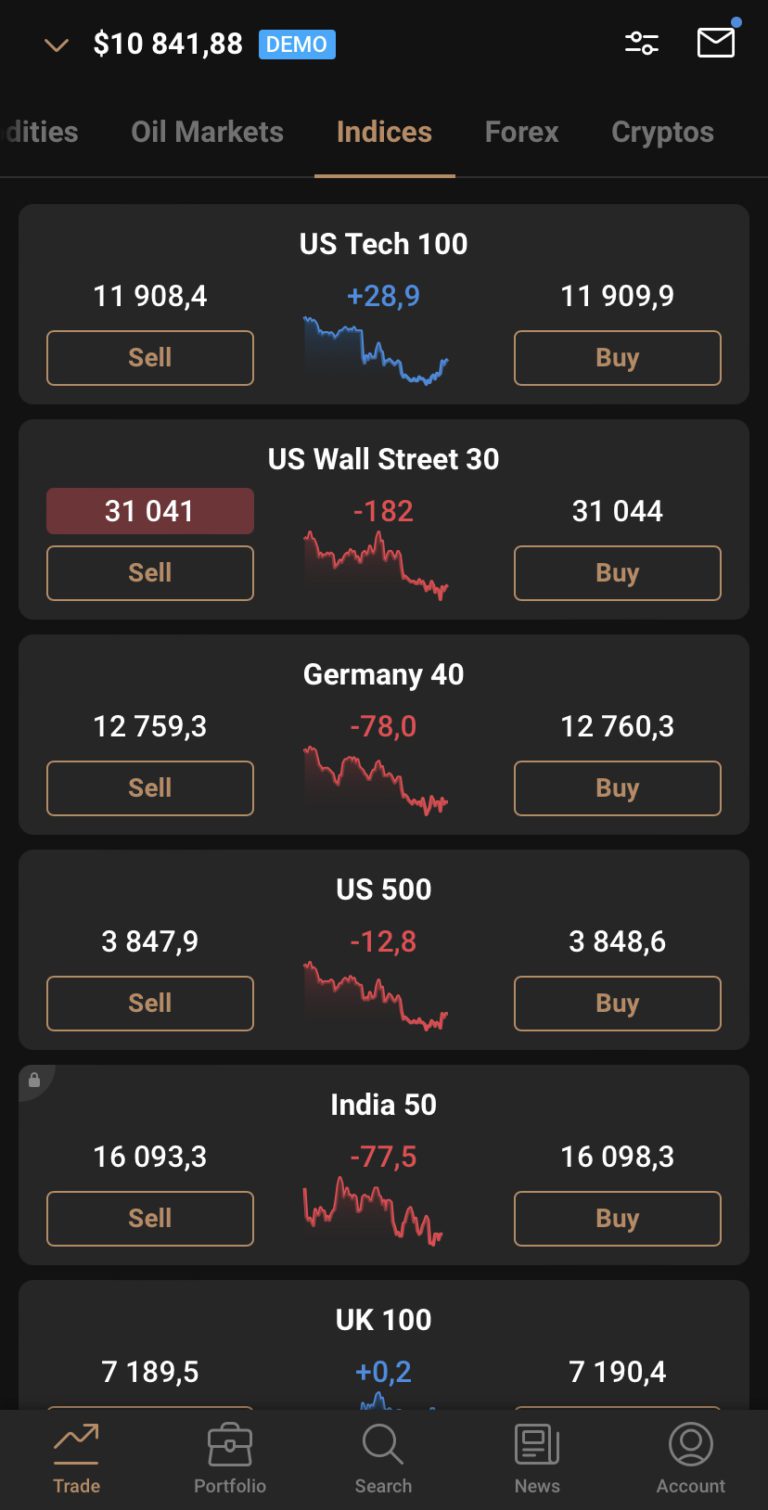Open the Account profile icon
Screen dimensions: 768x1510
[691, 1445]
